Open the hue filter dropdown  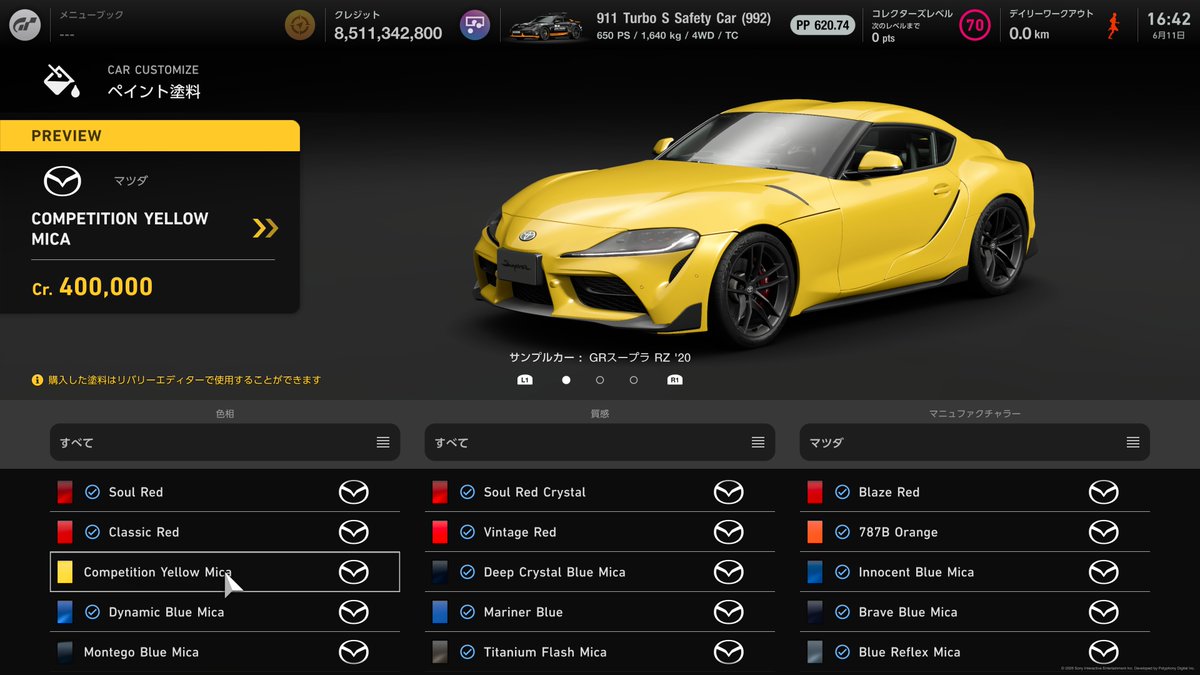tap(225, 442)
